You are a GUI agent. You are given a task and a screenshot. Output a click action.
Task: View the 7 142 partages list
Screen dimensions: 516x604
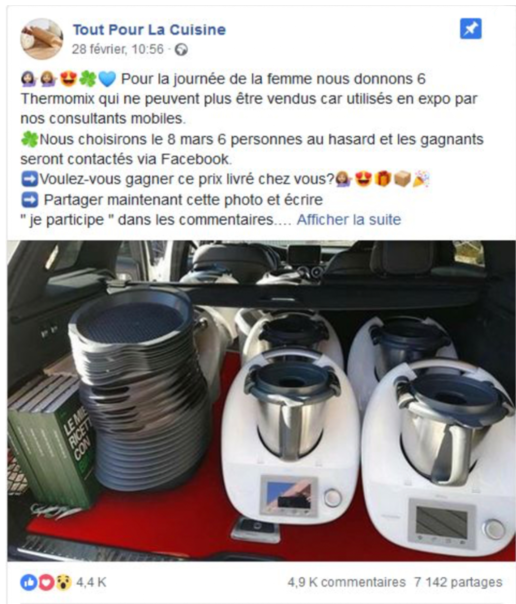click(458, 582)
